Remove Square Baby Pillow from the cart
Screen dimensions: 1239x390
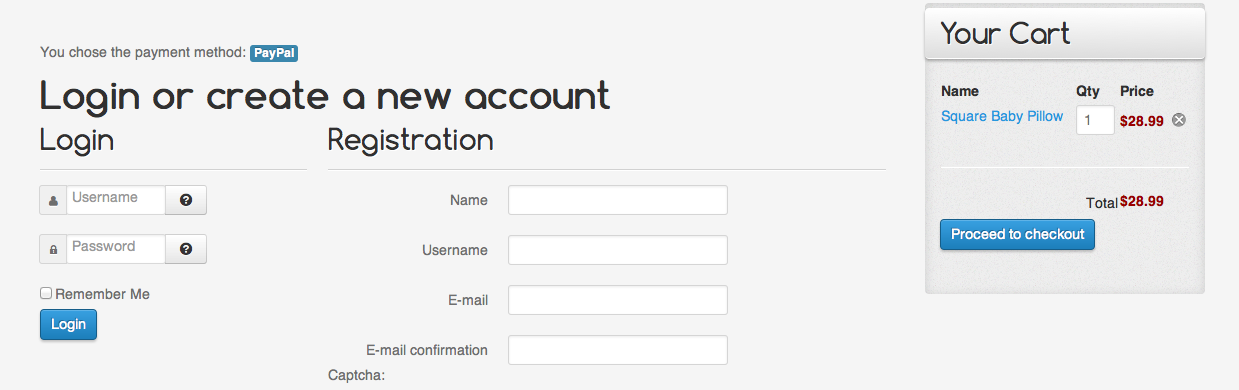pos(1179,120)
